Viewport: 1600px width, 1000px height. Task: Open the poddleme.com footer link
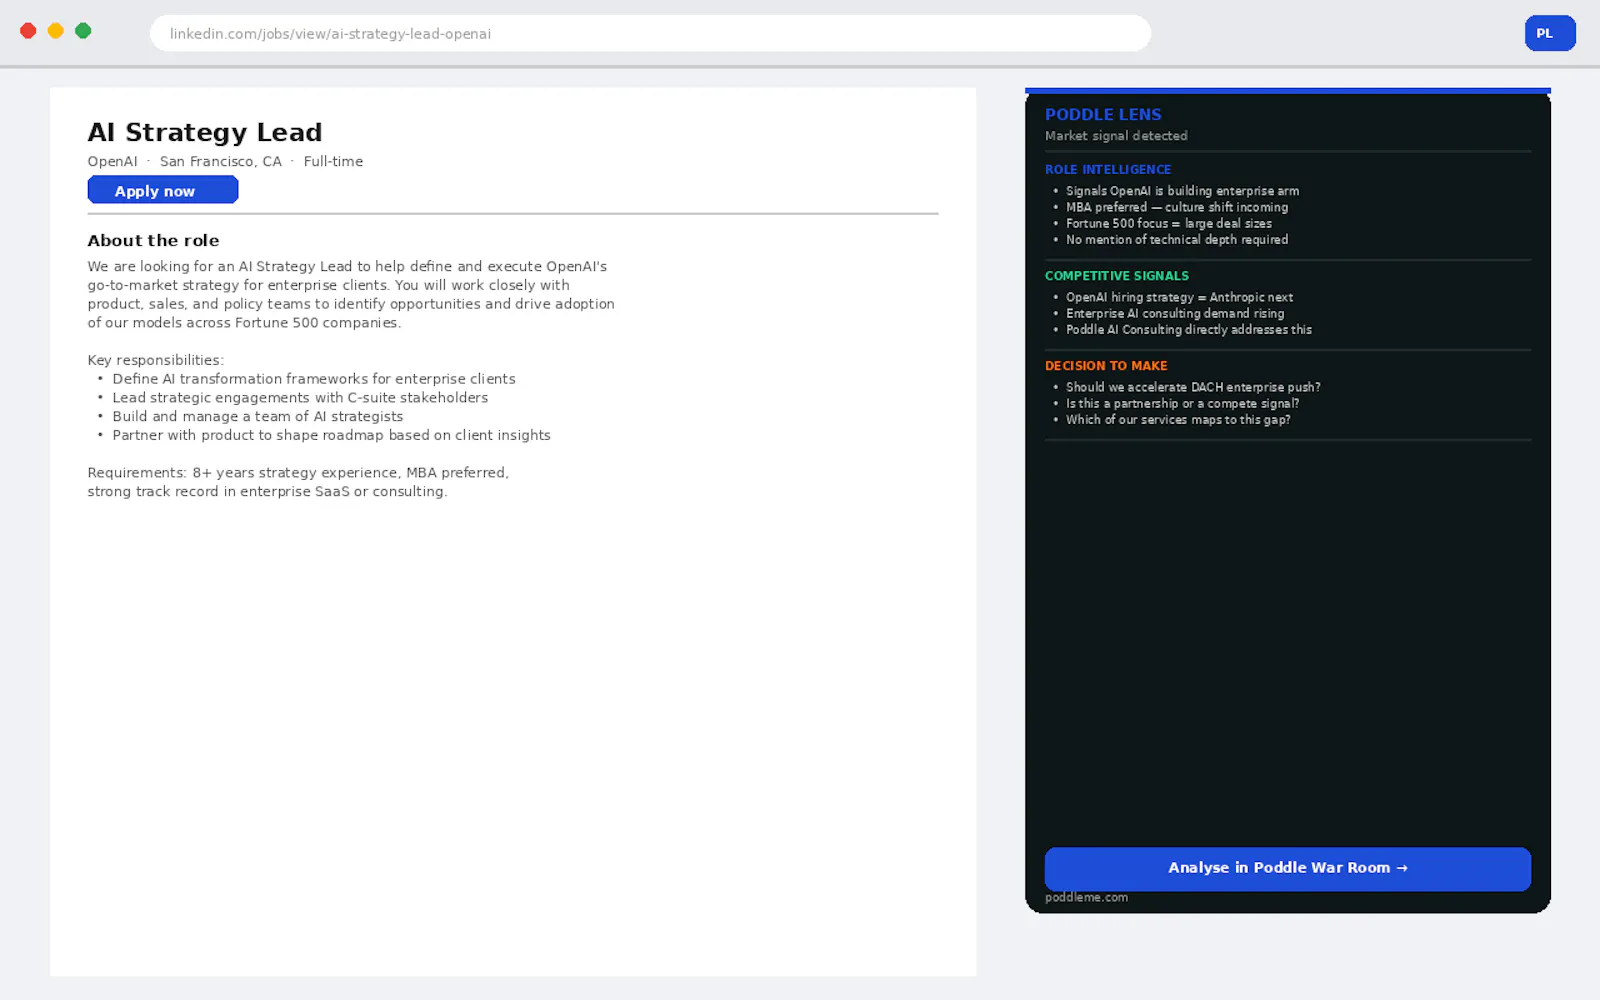pyautogui.click(x=1086, y=897)
